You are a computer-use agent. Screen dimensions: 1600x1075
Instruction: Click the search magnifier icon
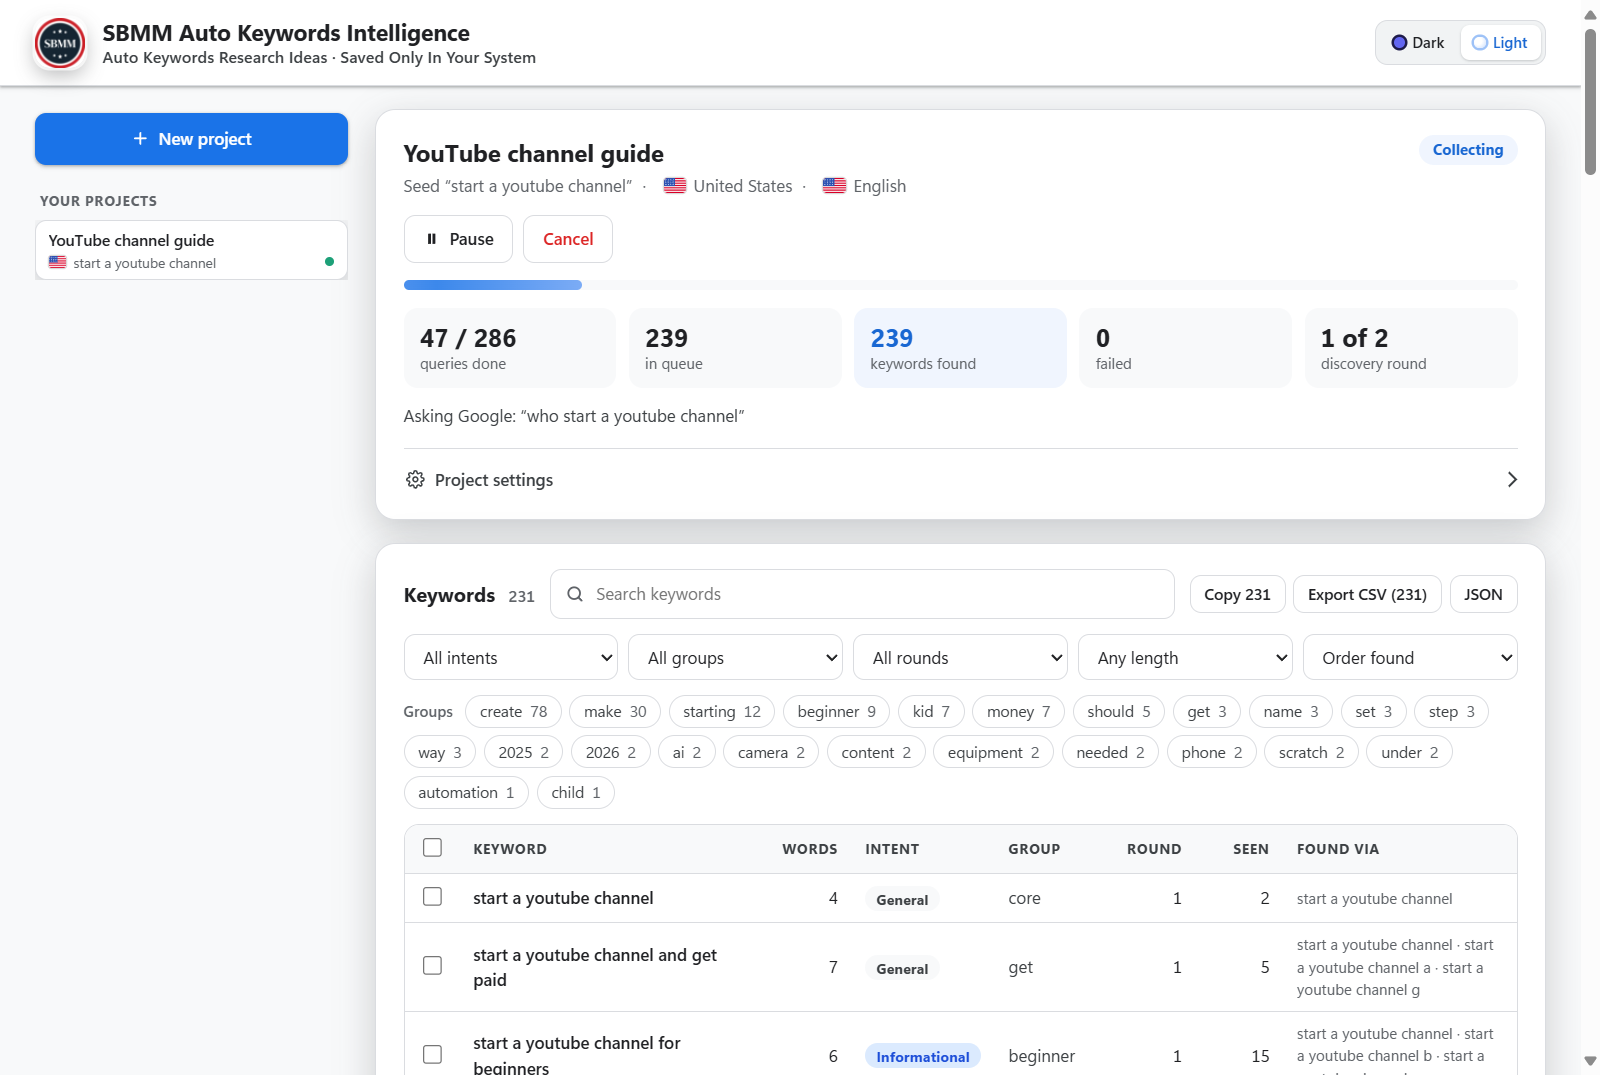575,594
